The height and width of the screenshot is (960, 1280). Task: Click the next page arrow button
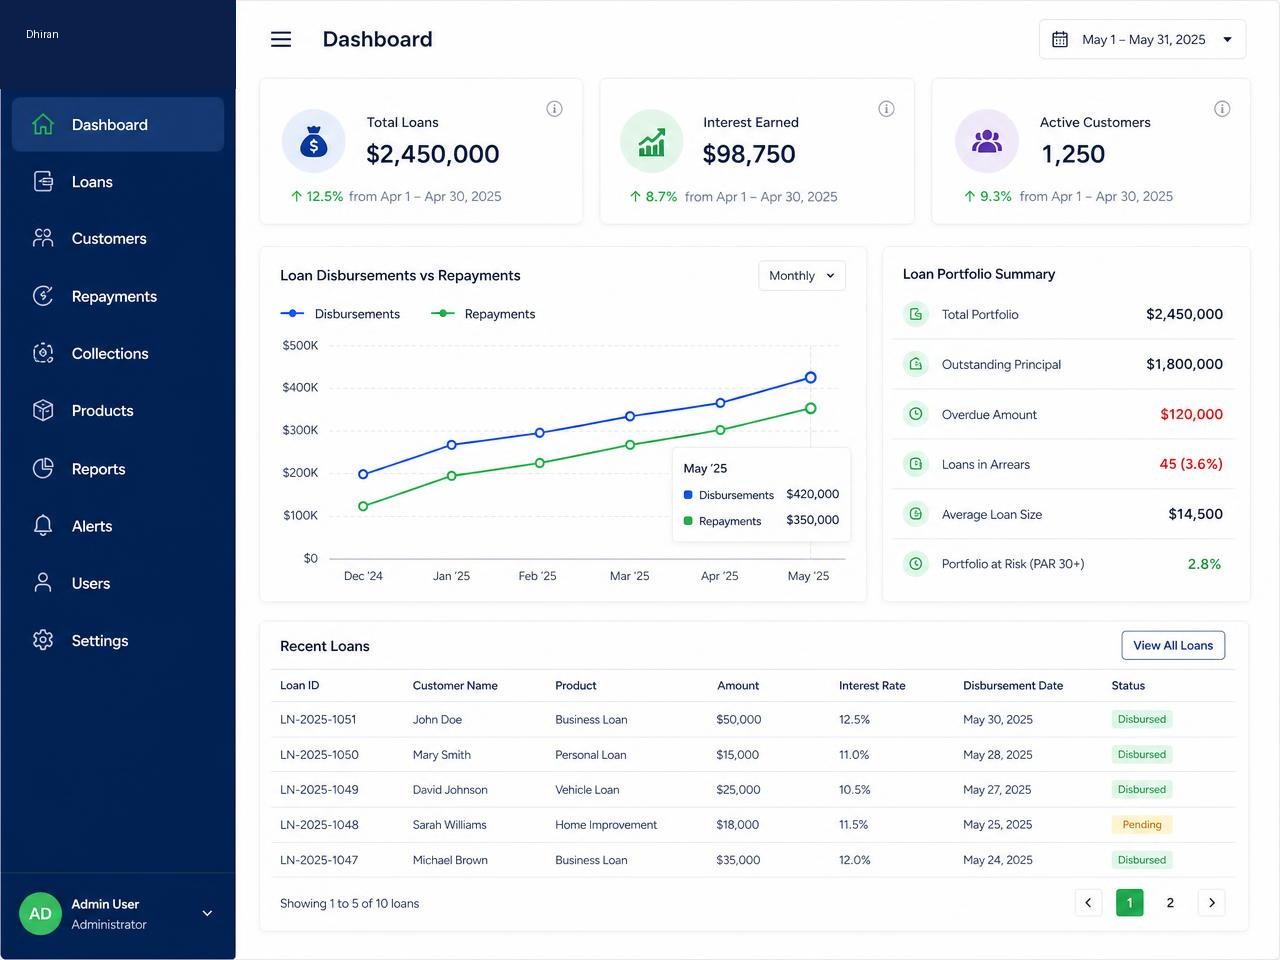point(1212,903)
